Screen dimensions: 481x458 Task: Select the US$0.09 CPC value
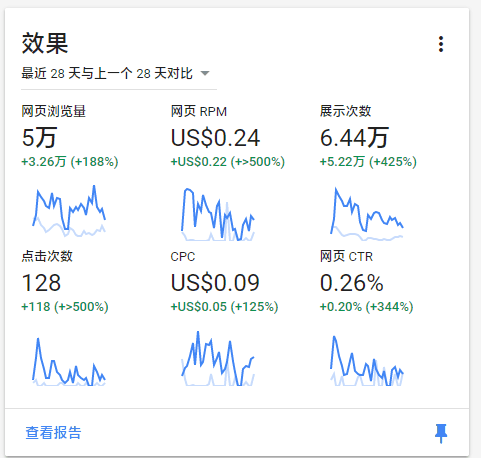[x=215, y=283]
